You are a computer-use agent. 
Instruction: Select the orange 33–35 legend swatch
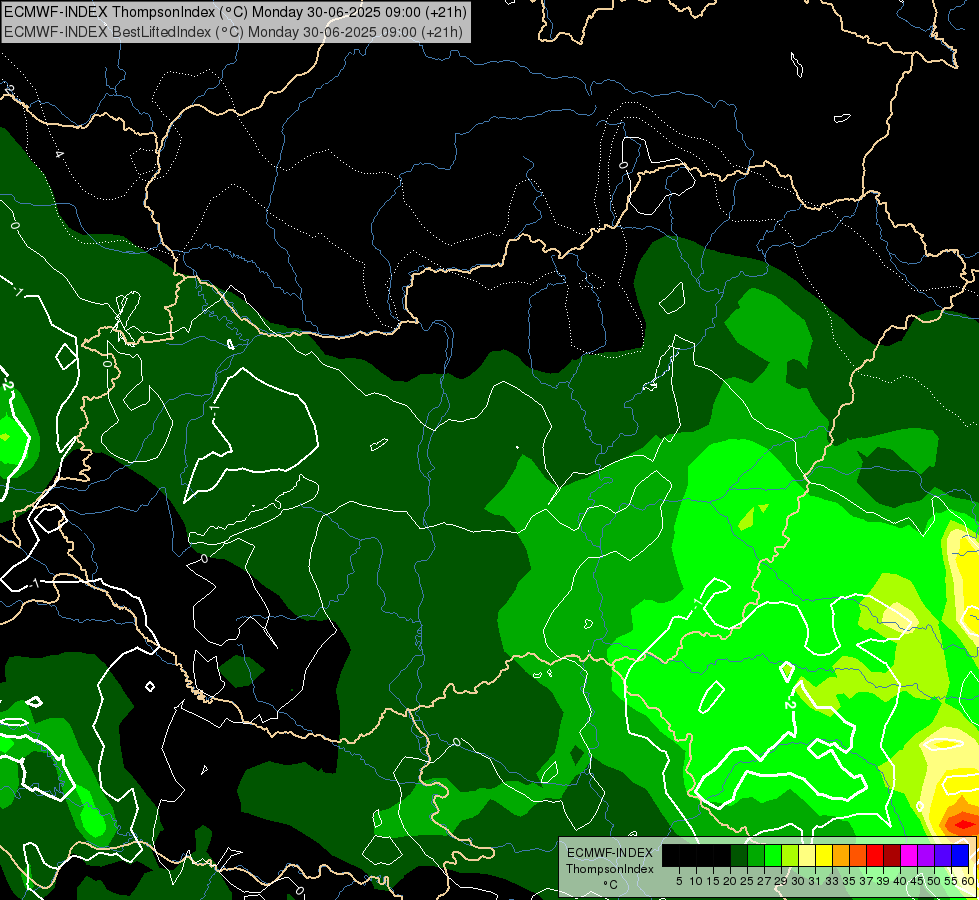coord(841,855)
